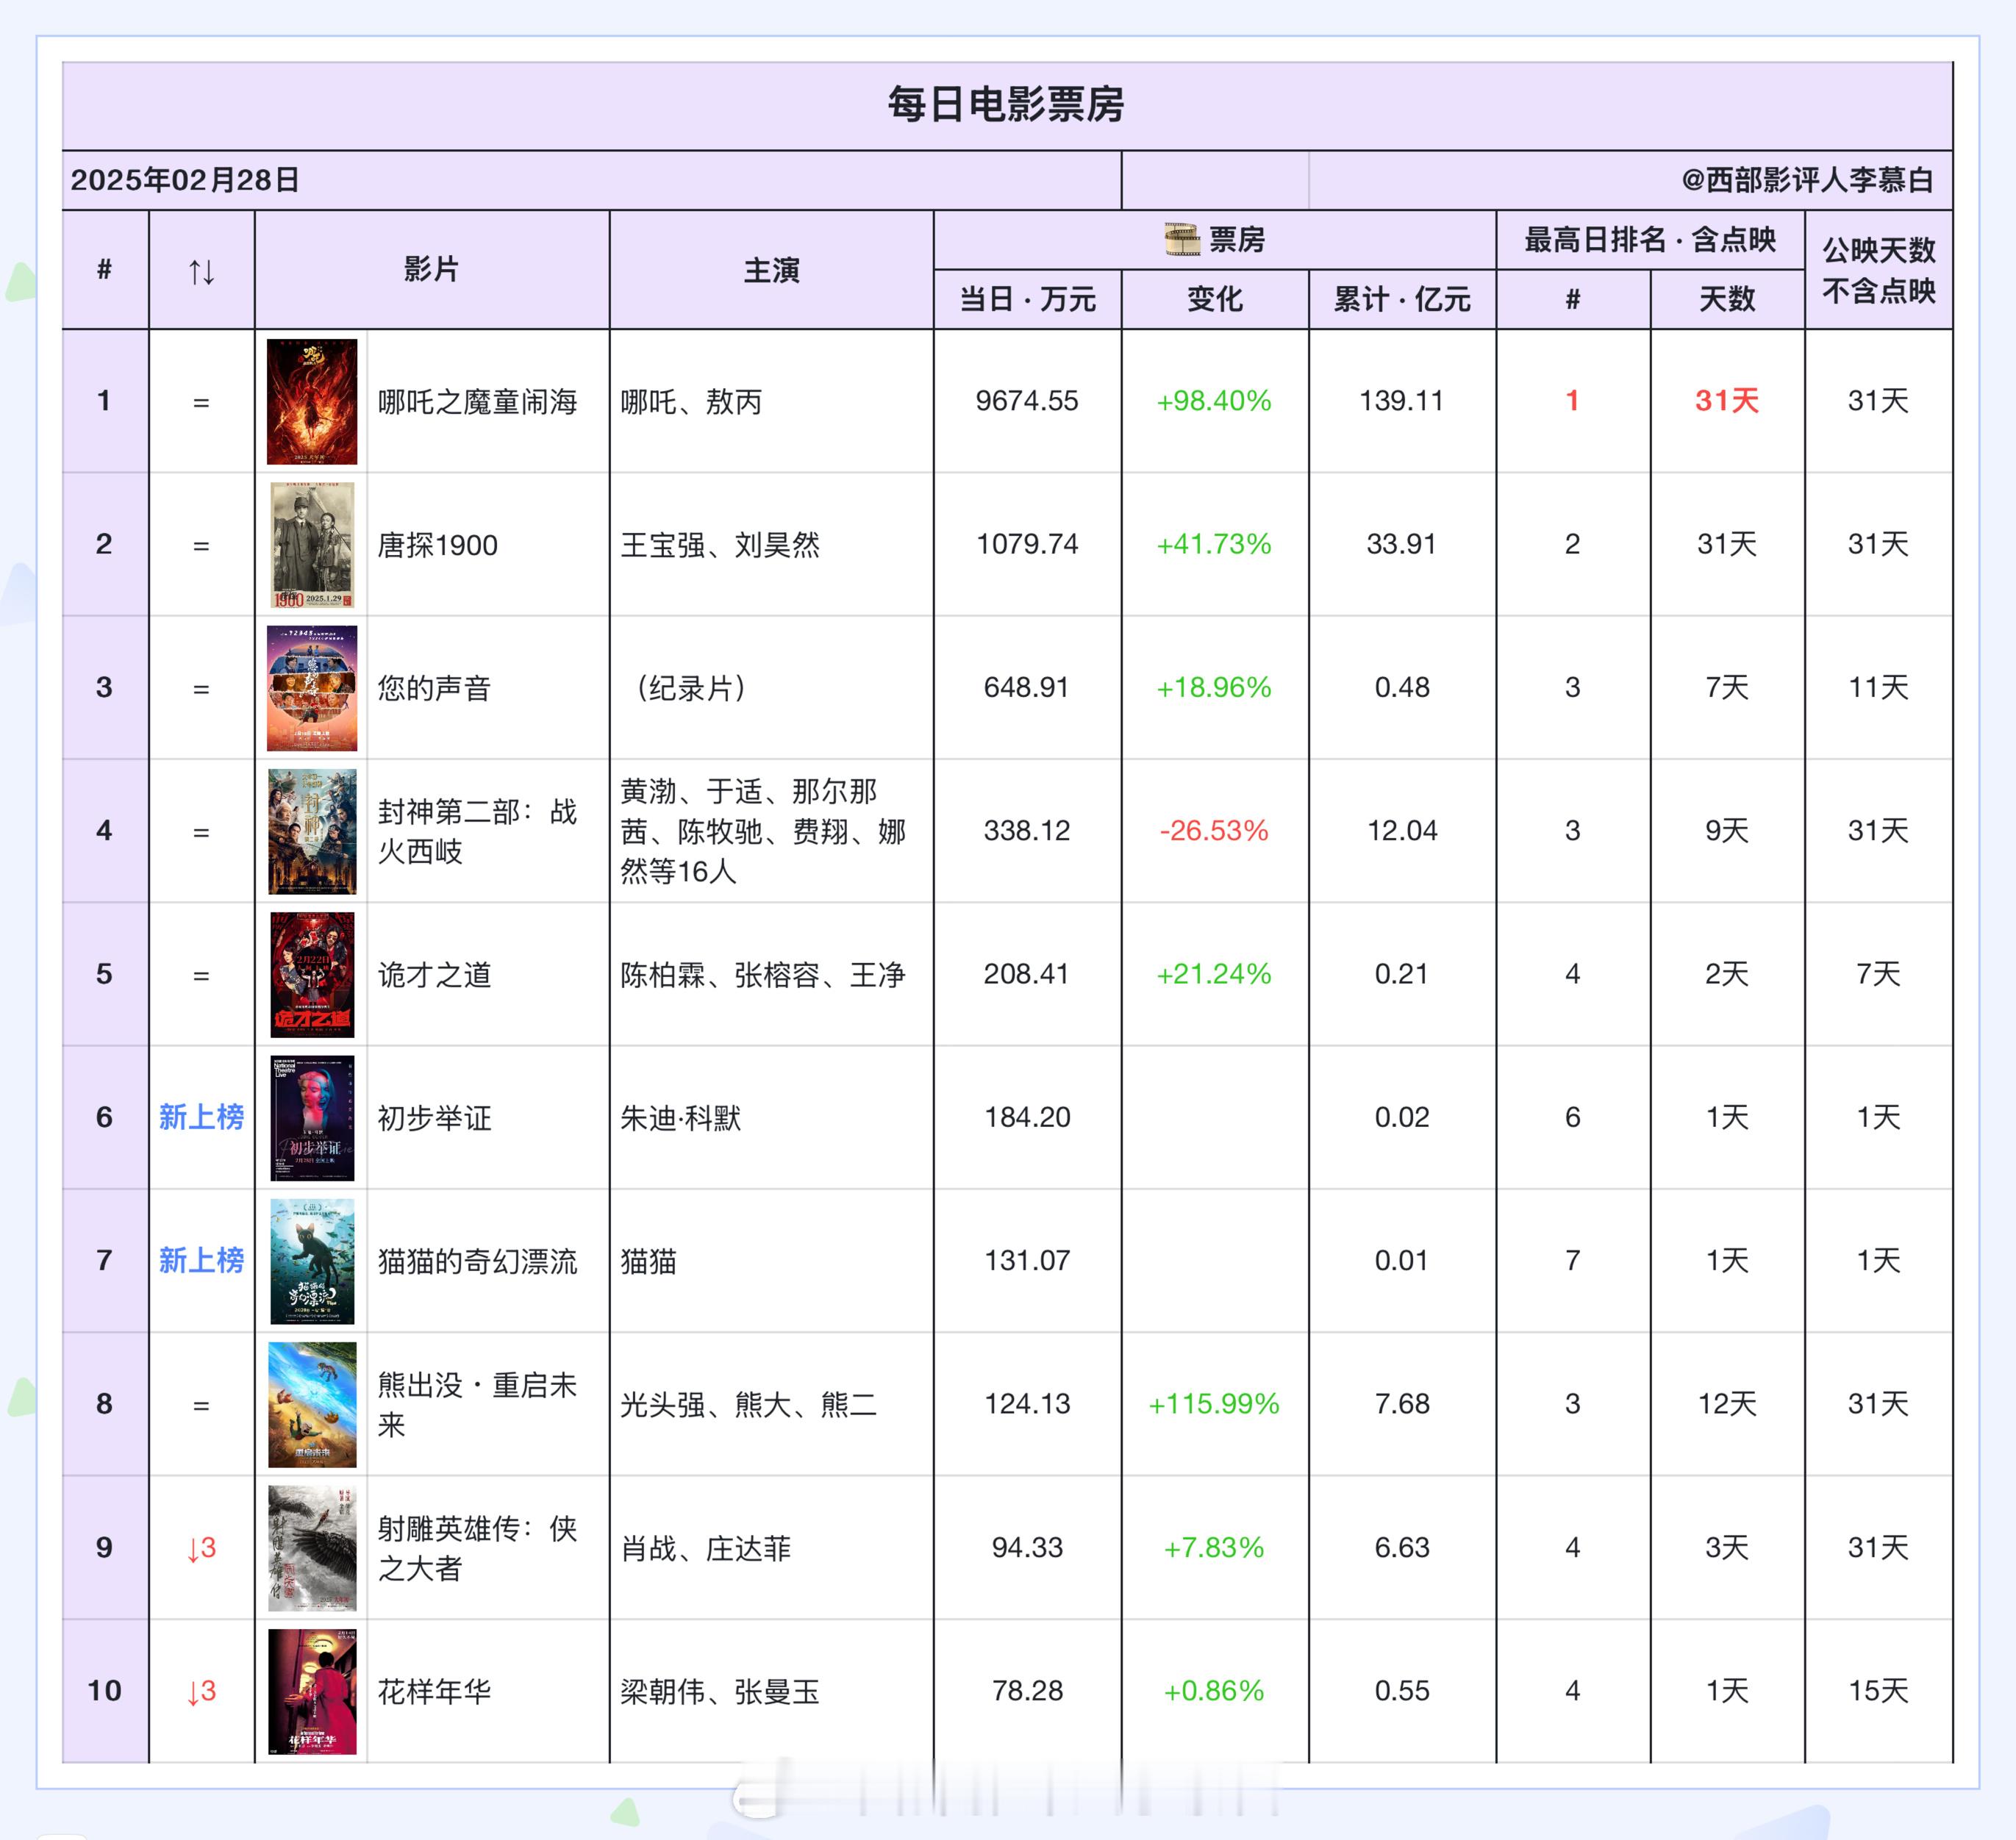Image resolution: width=2016 pixels, height=1840 pixels.
Task: Click the film reel icon beside 票房
Action: [x=1182, y=239]
